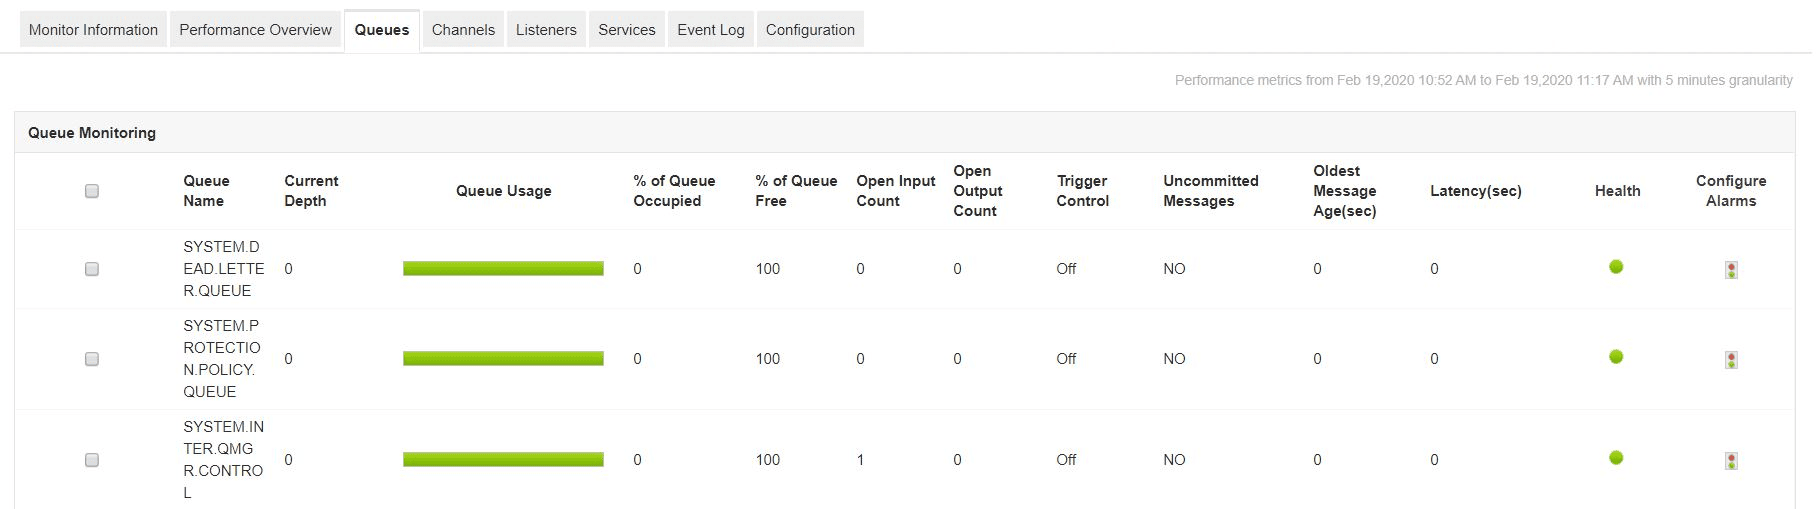Open Configure Alarms icon for SYSTEM.PROTECTION.POLICY.QUEUE
The width and height of the screenshot is (1817, 509).
pos(1731,360)
